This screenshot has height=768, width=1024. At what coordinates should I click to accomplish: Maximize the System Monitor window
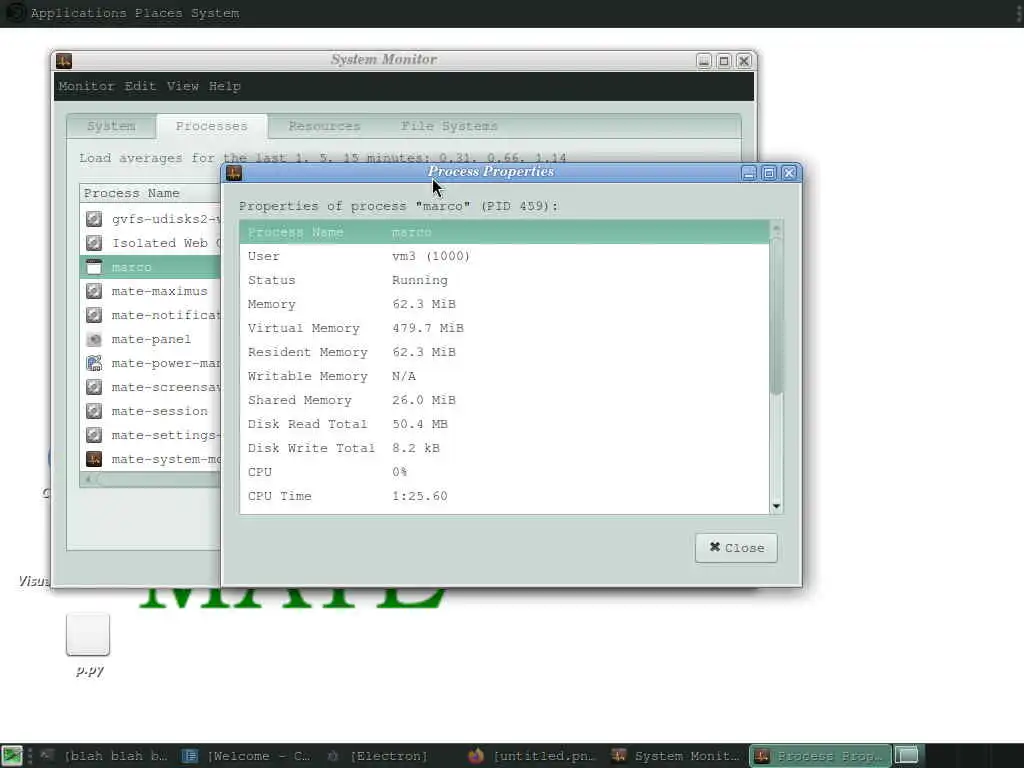click(724, 61)
